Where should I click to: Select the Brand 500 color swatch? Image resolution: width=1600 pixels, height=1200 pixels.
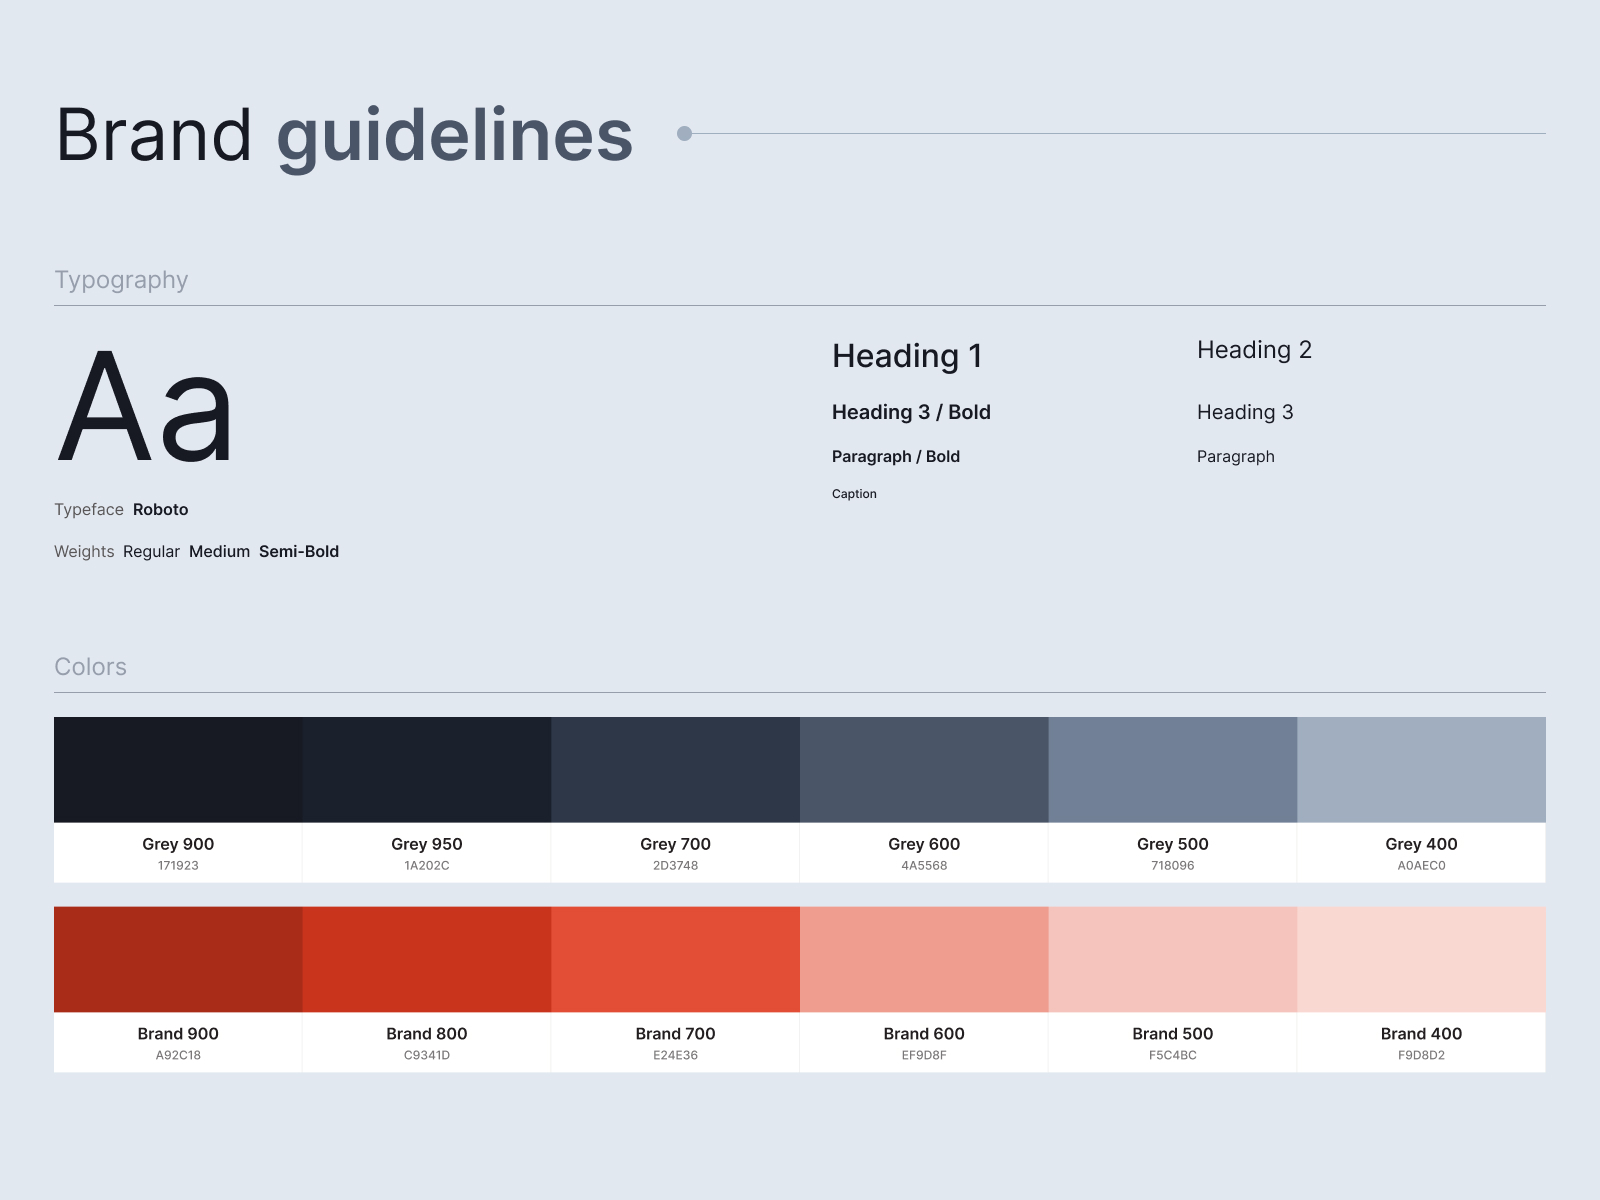tap(1172, 959)
